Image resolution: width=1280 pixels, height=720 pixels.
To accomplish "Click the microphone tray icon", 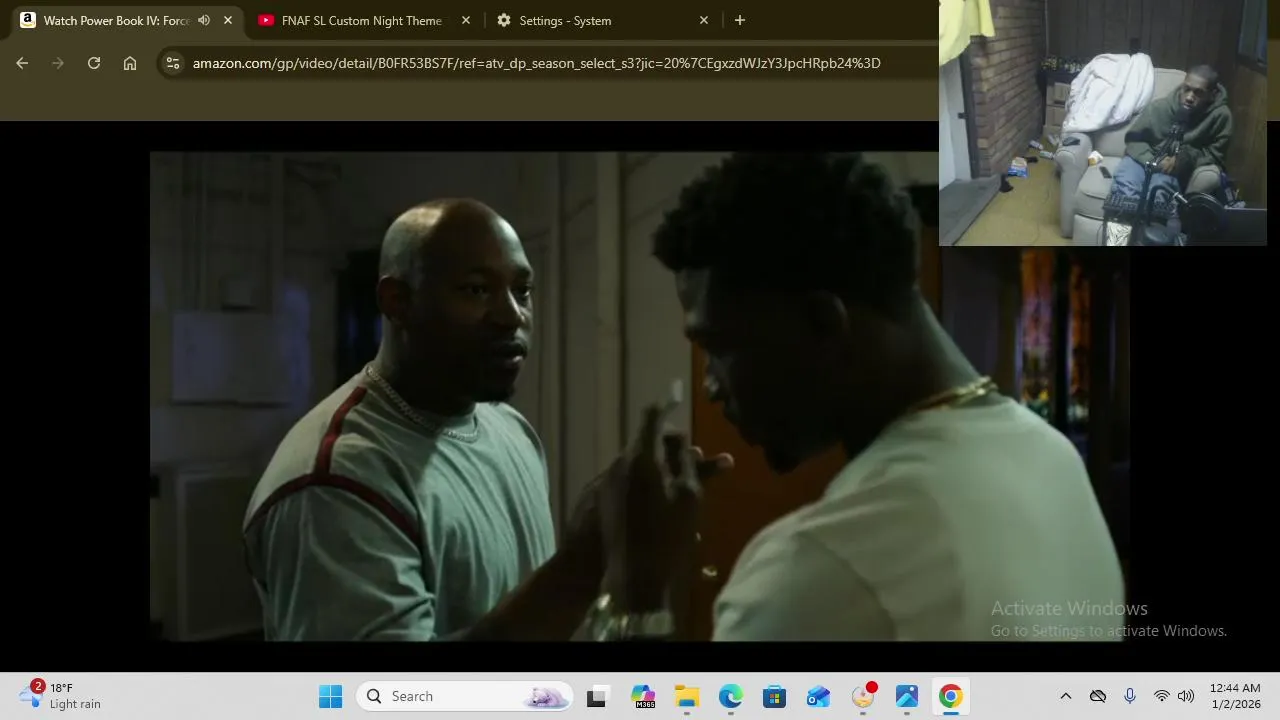I will pyautogui.click(x=1130, y=696).
